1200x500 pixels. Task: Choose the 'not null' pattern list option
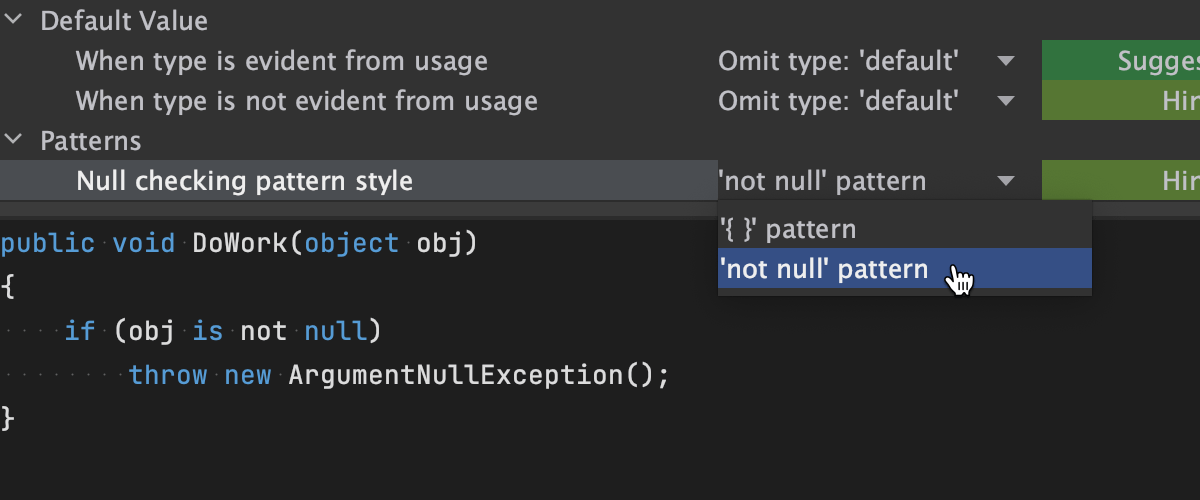(x=823, y=269)
